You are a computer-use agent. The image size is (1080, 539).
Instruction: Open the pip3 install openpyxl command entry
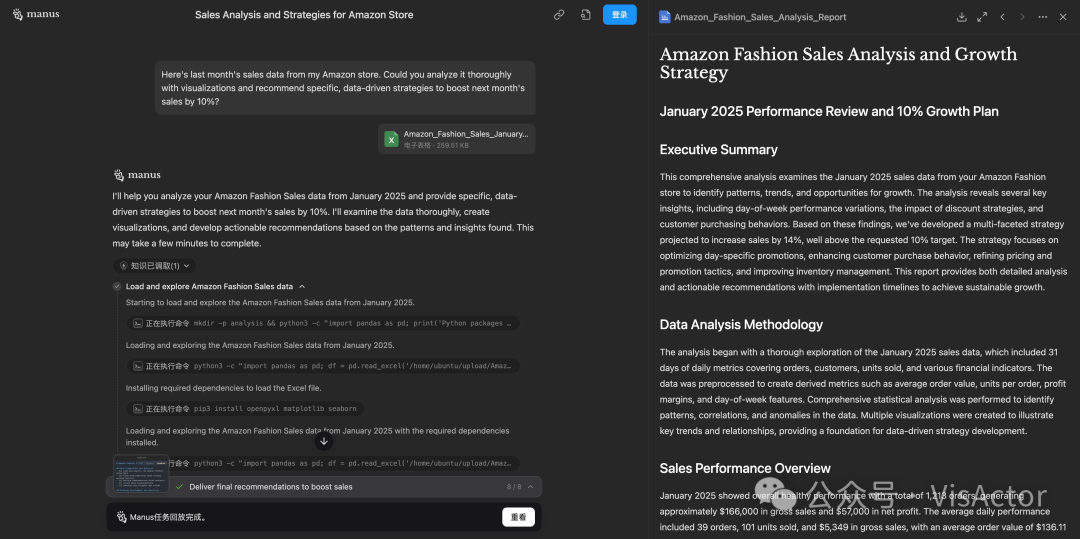[x=247, y=409]
